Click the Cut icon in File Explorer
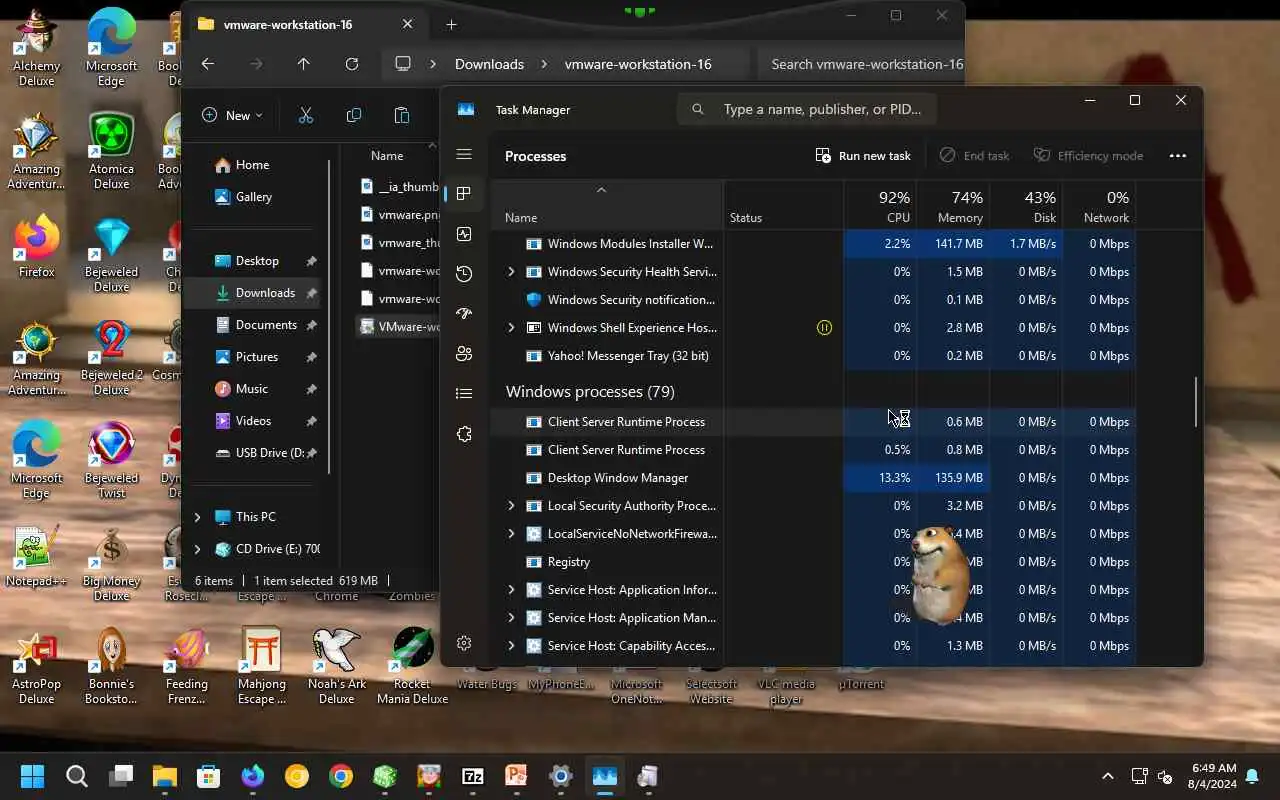This screenshot has width=1280, height=800. [306, 115]
